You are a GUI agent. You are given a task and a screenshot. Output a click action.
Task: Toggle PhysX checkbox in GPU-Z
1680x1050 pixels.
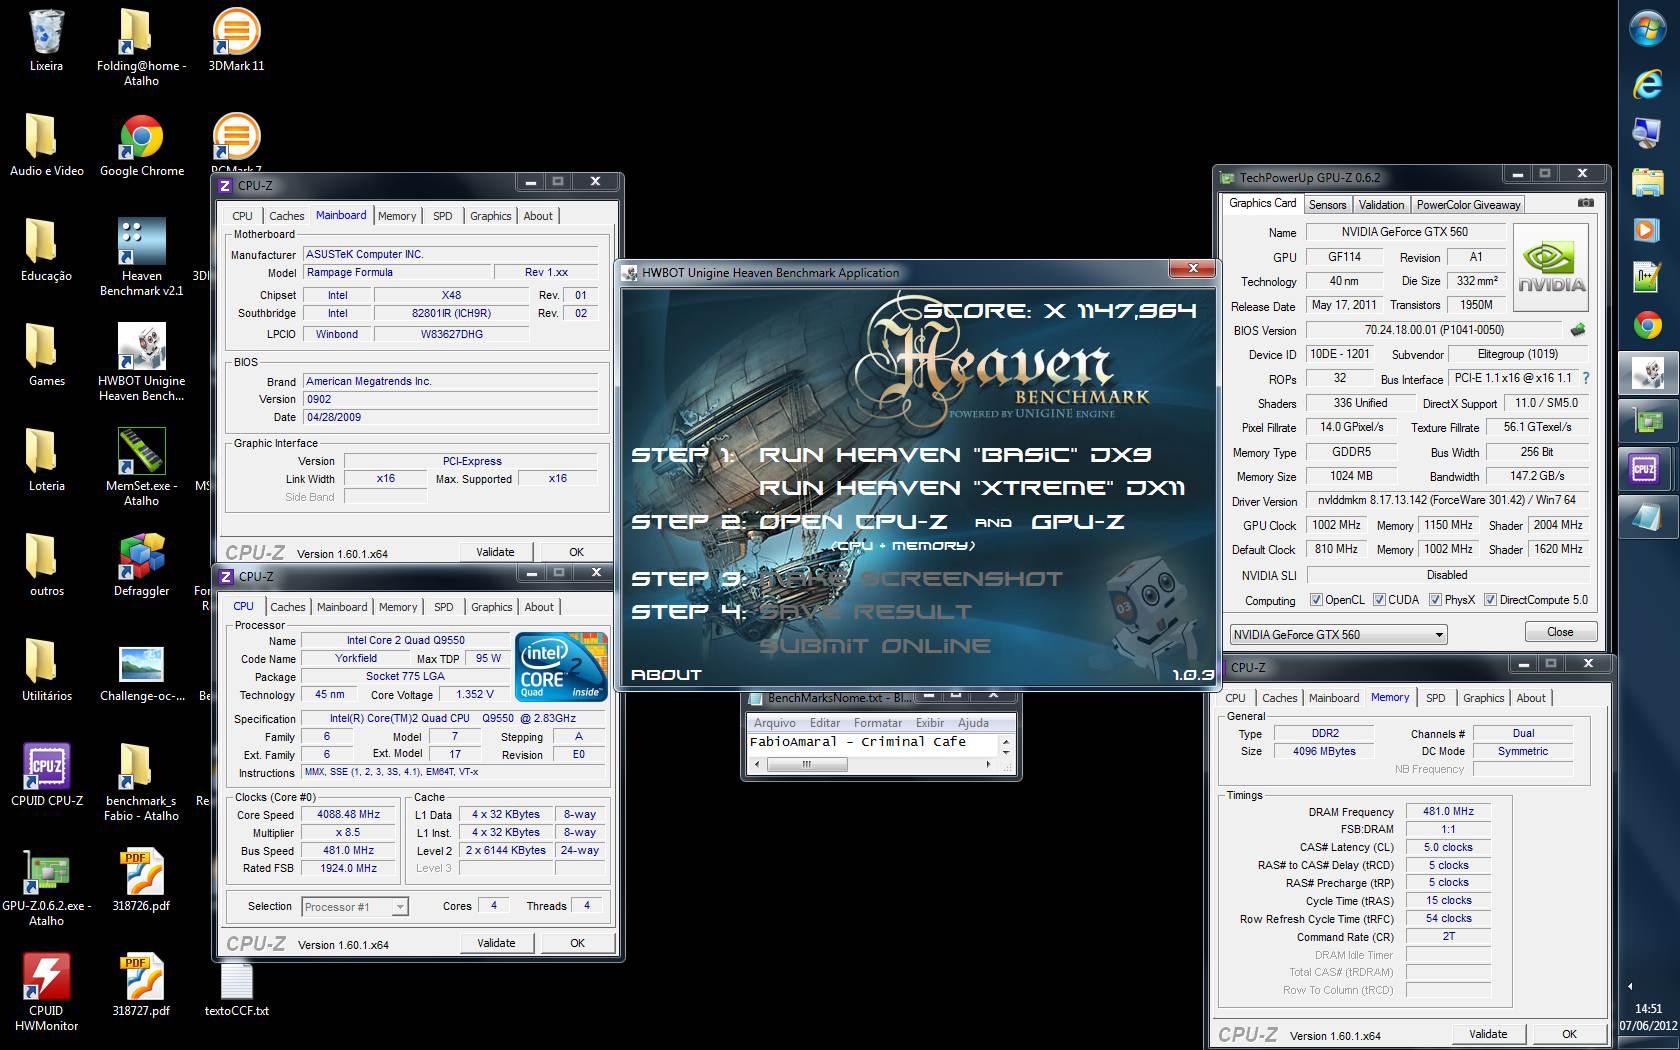point(1435,600)
